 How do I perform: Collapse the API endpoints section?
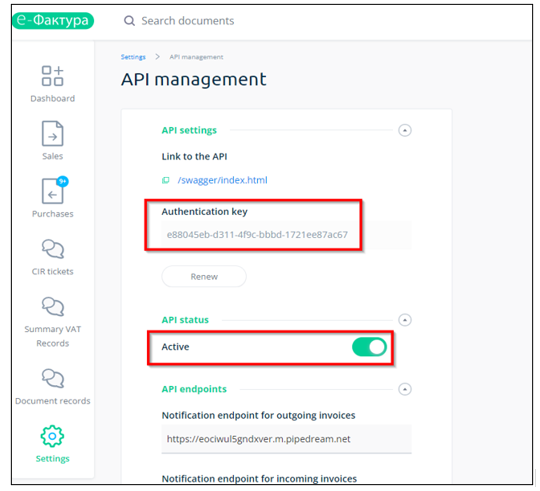pos(405,389)
